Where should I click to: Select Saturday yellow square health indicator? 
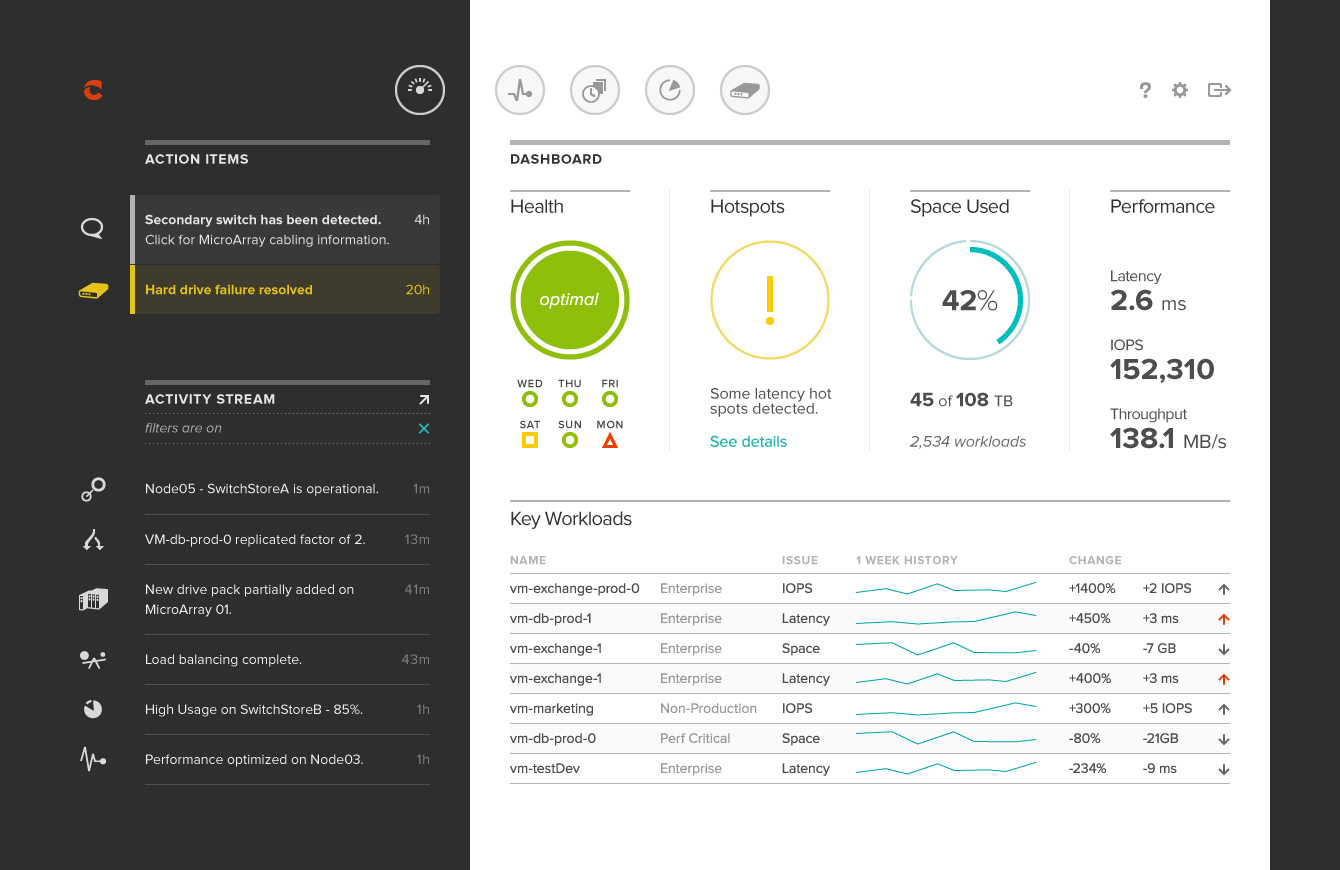(x=530, y=440)
